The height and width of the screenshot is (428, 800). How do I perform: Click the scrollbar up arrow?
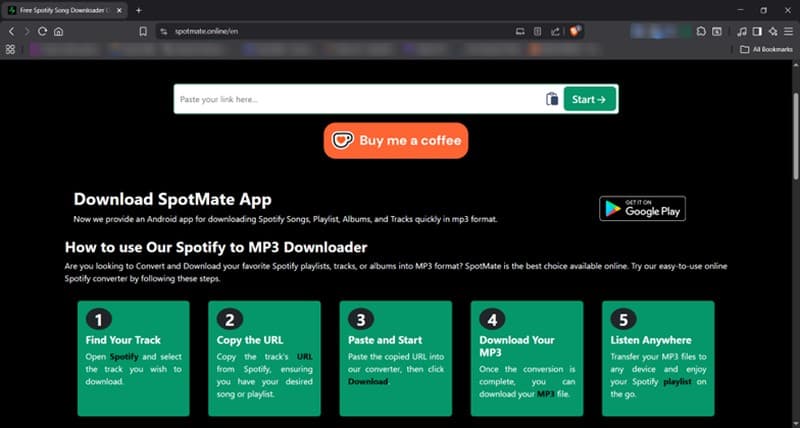[795, 65]
